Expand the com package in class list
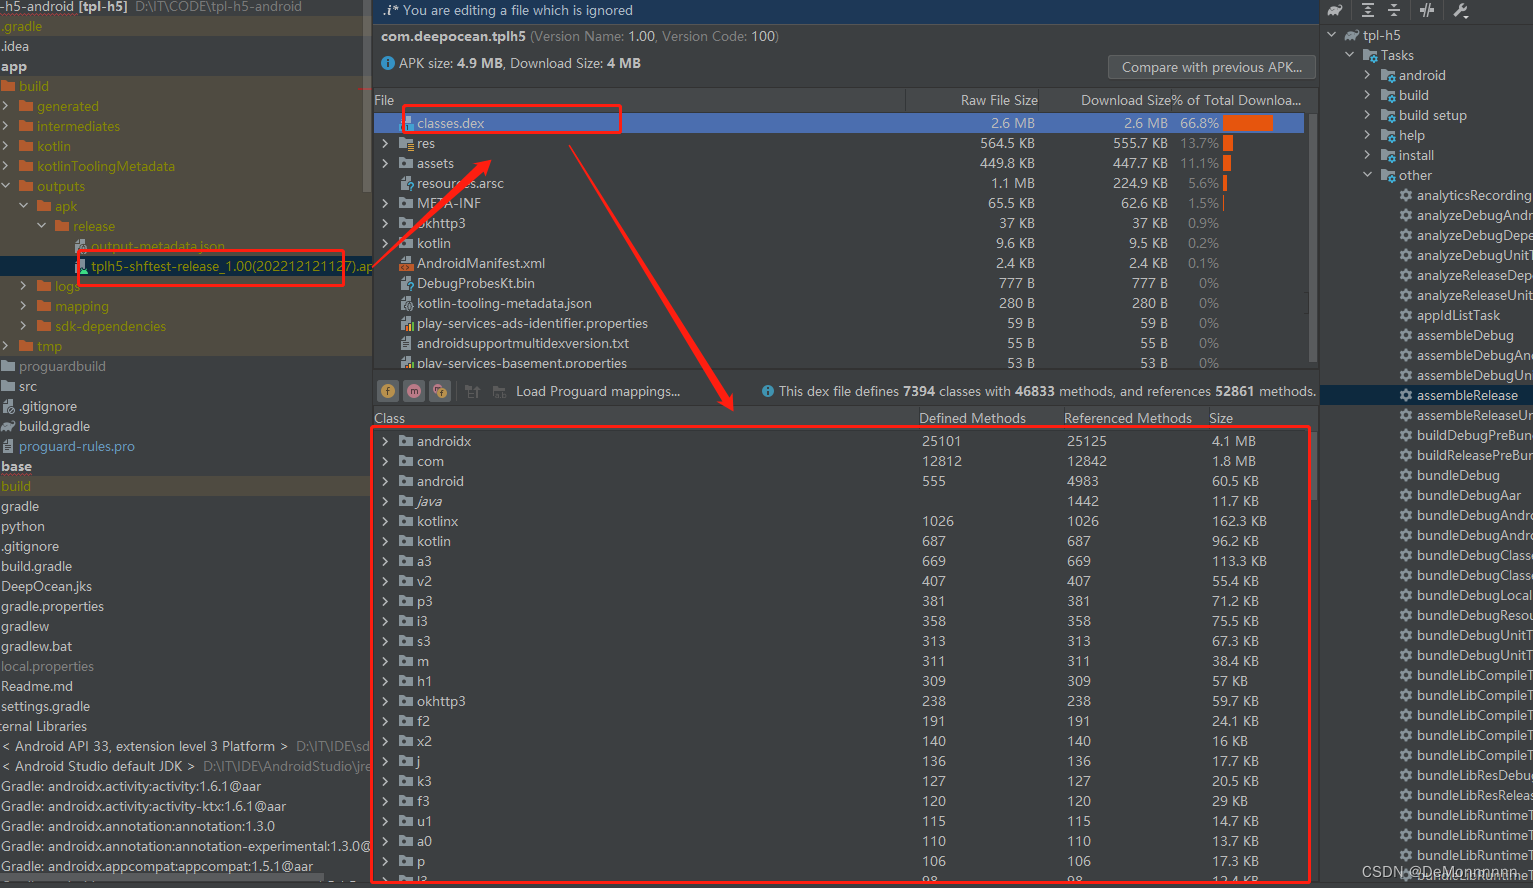This screenshot has height=888, width=1533. click(x=385, y=461)
